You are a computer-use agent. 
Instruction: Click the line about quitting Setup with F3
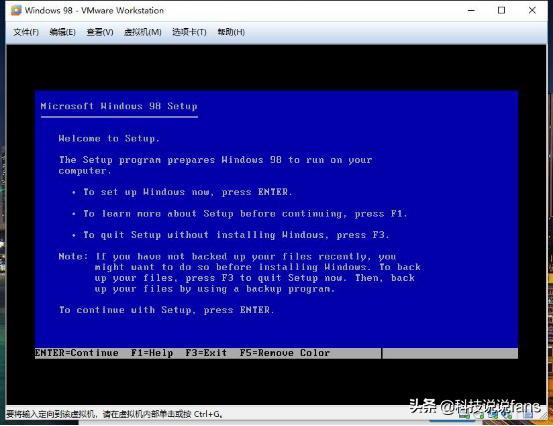[x=236, y=235]
